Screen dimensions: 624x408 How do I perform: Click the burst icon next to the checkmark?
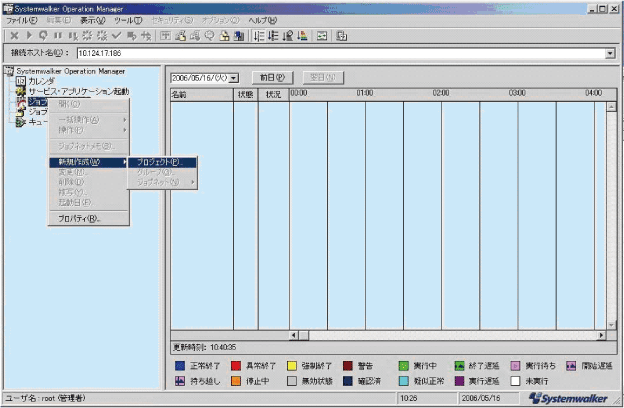pos(102,36)
